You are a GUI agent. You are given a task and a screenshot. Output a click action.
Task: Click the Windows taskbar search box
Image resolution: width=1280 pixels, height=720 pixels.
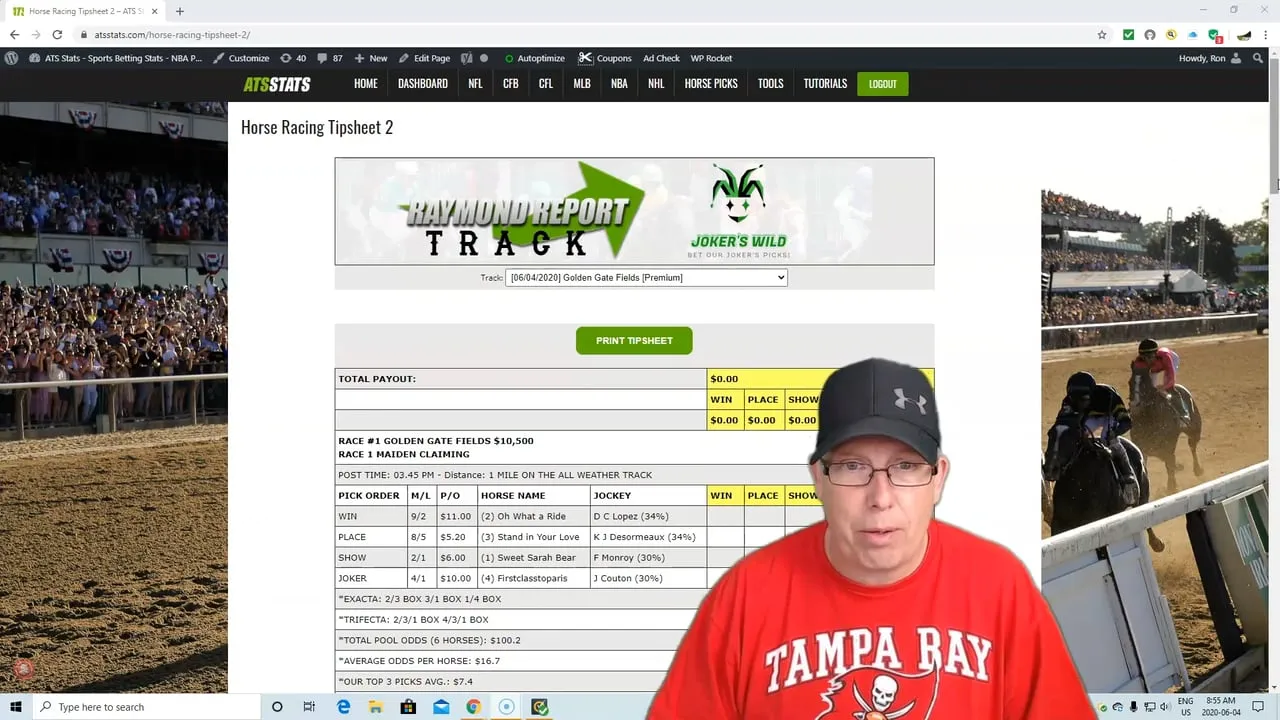tap(145, 707)
